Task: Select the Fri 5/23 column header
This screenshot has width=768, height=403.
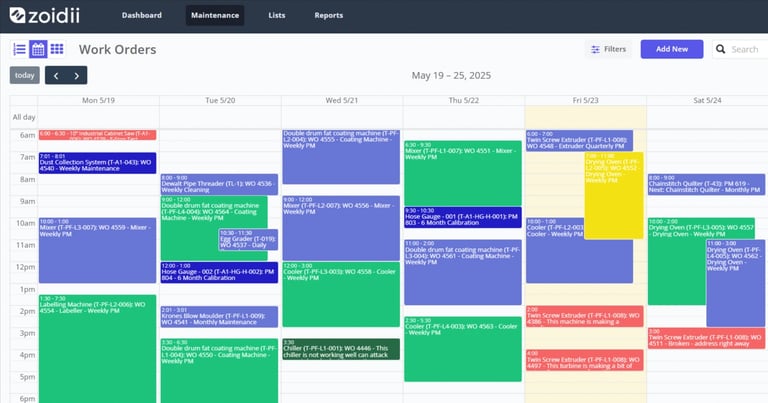Action: (x=585, y=100)
